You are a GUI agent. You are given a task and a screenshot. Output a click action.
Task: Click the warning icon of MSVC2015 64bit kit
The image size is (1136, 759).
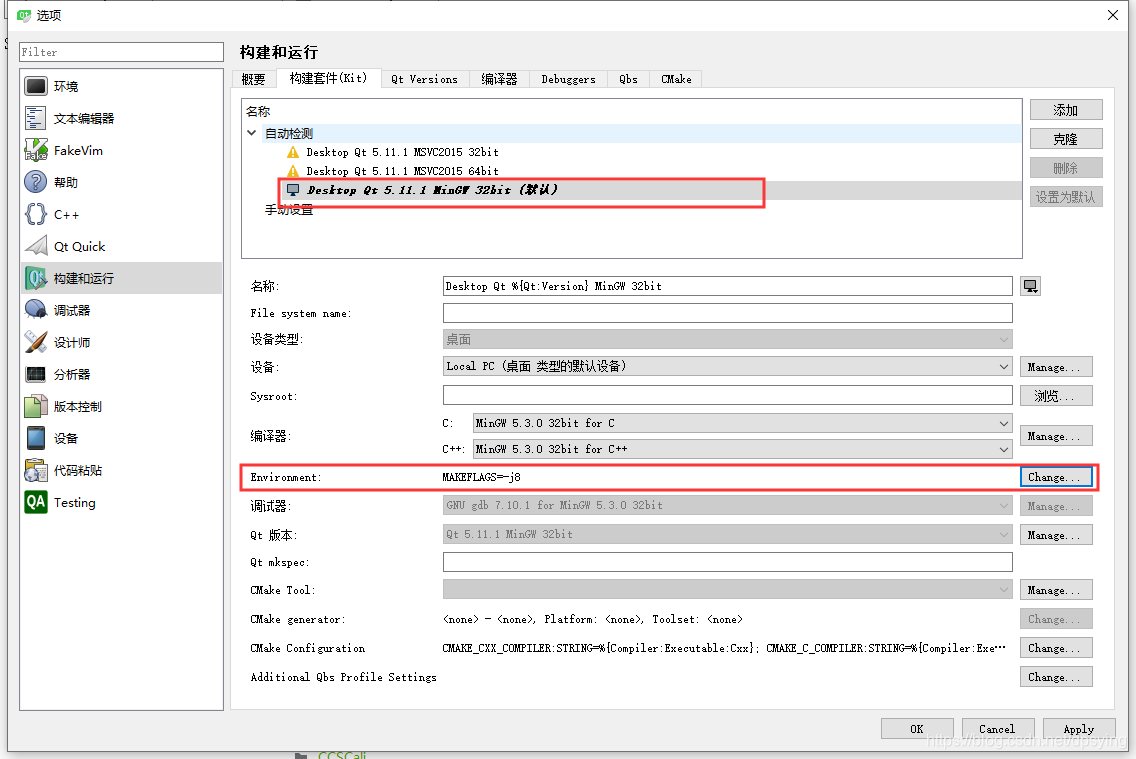293,171
